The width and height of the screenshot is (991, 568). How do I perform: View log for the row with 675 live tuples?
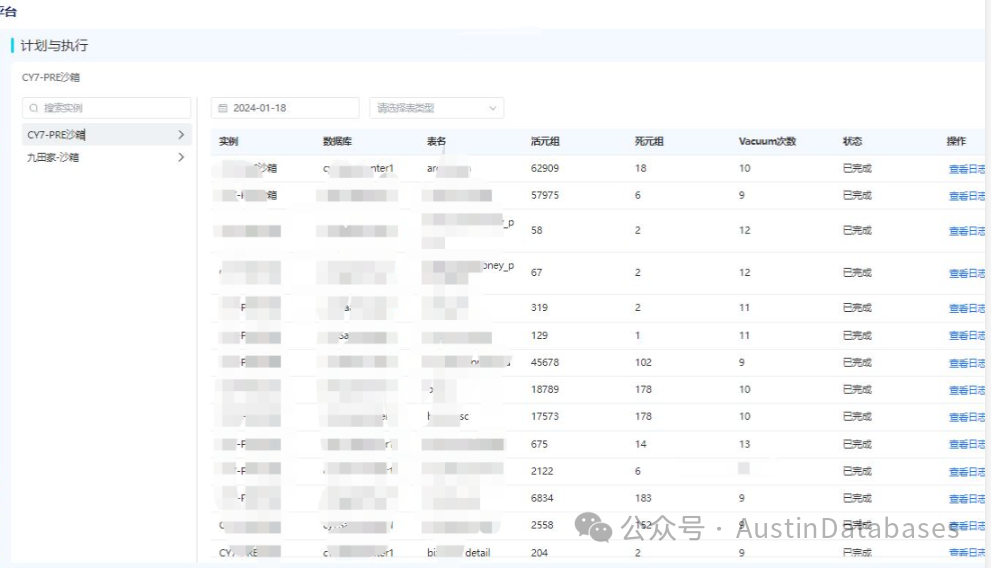(x=966, y=444)
